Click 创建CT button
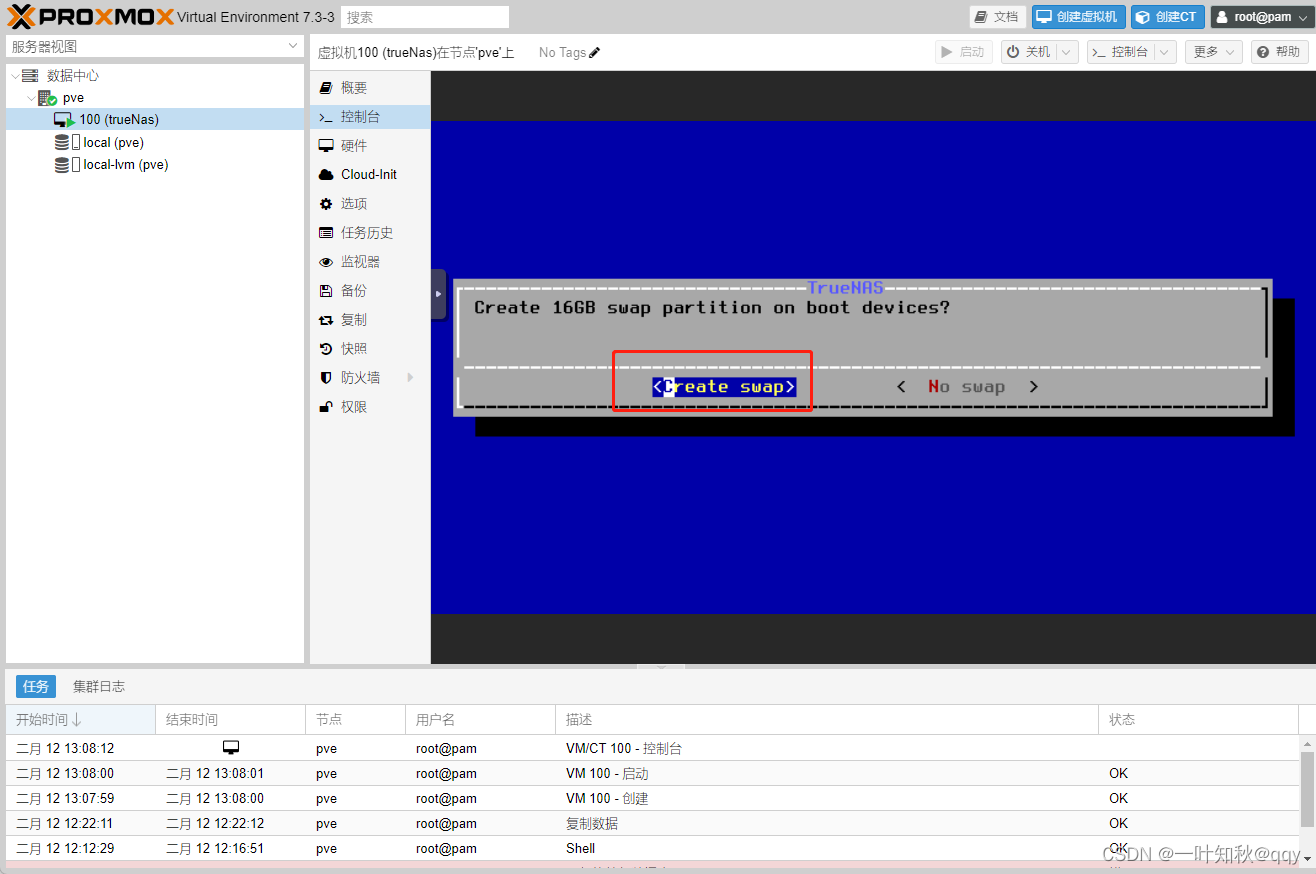Viewport: 1316px width, 874px height. coord(1167,17)
